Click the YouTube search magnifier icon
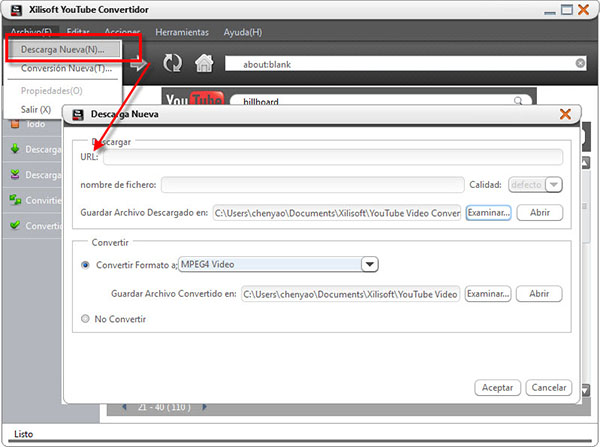600x447 pixels. (518, 101)
